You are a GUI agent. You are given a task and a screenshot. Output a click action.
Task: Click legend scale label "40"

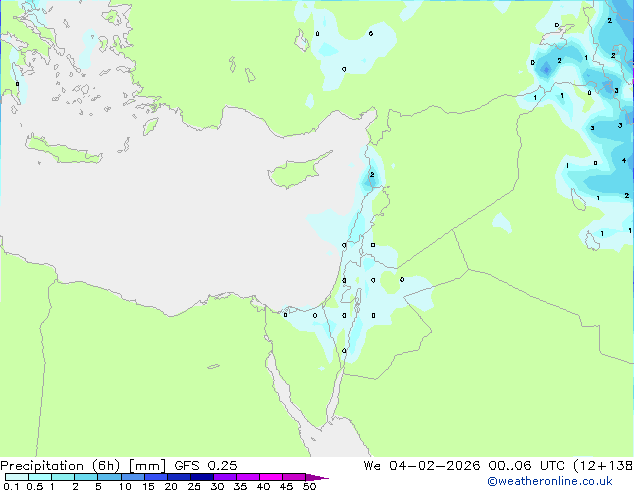click(x=263, y=486)
